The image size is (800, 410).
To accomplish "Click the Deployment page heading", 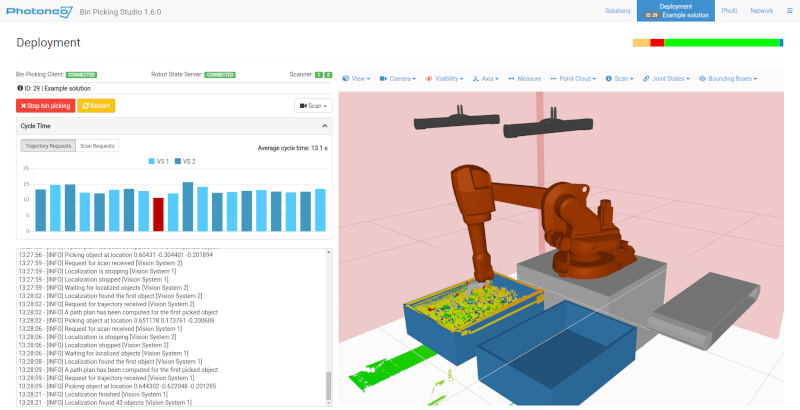I will tap(48, 43).
